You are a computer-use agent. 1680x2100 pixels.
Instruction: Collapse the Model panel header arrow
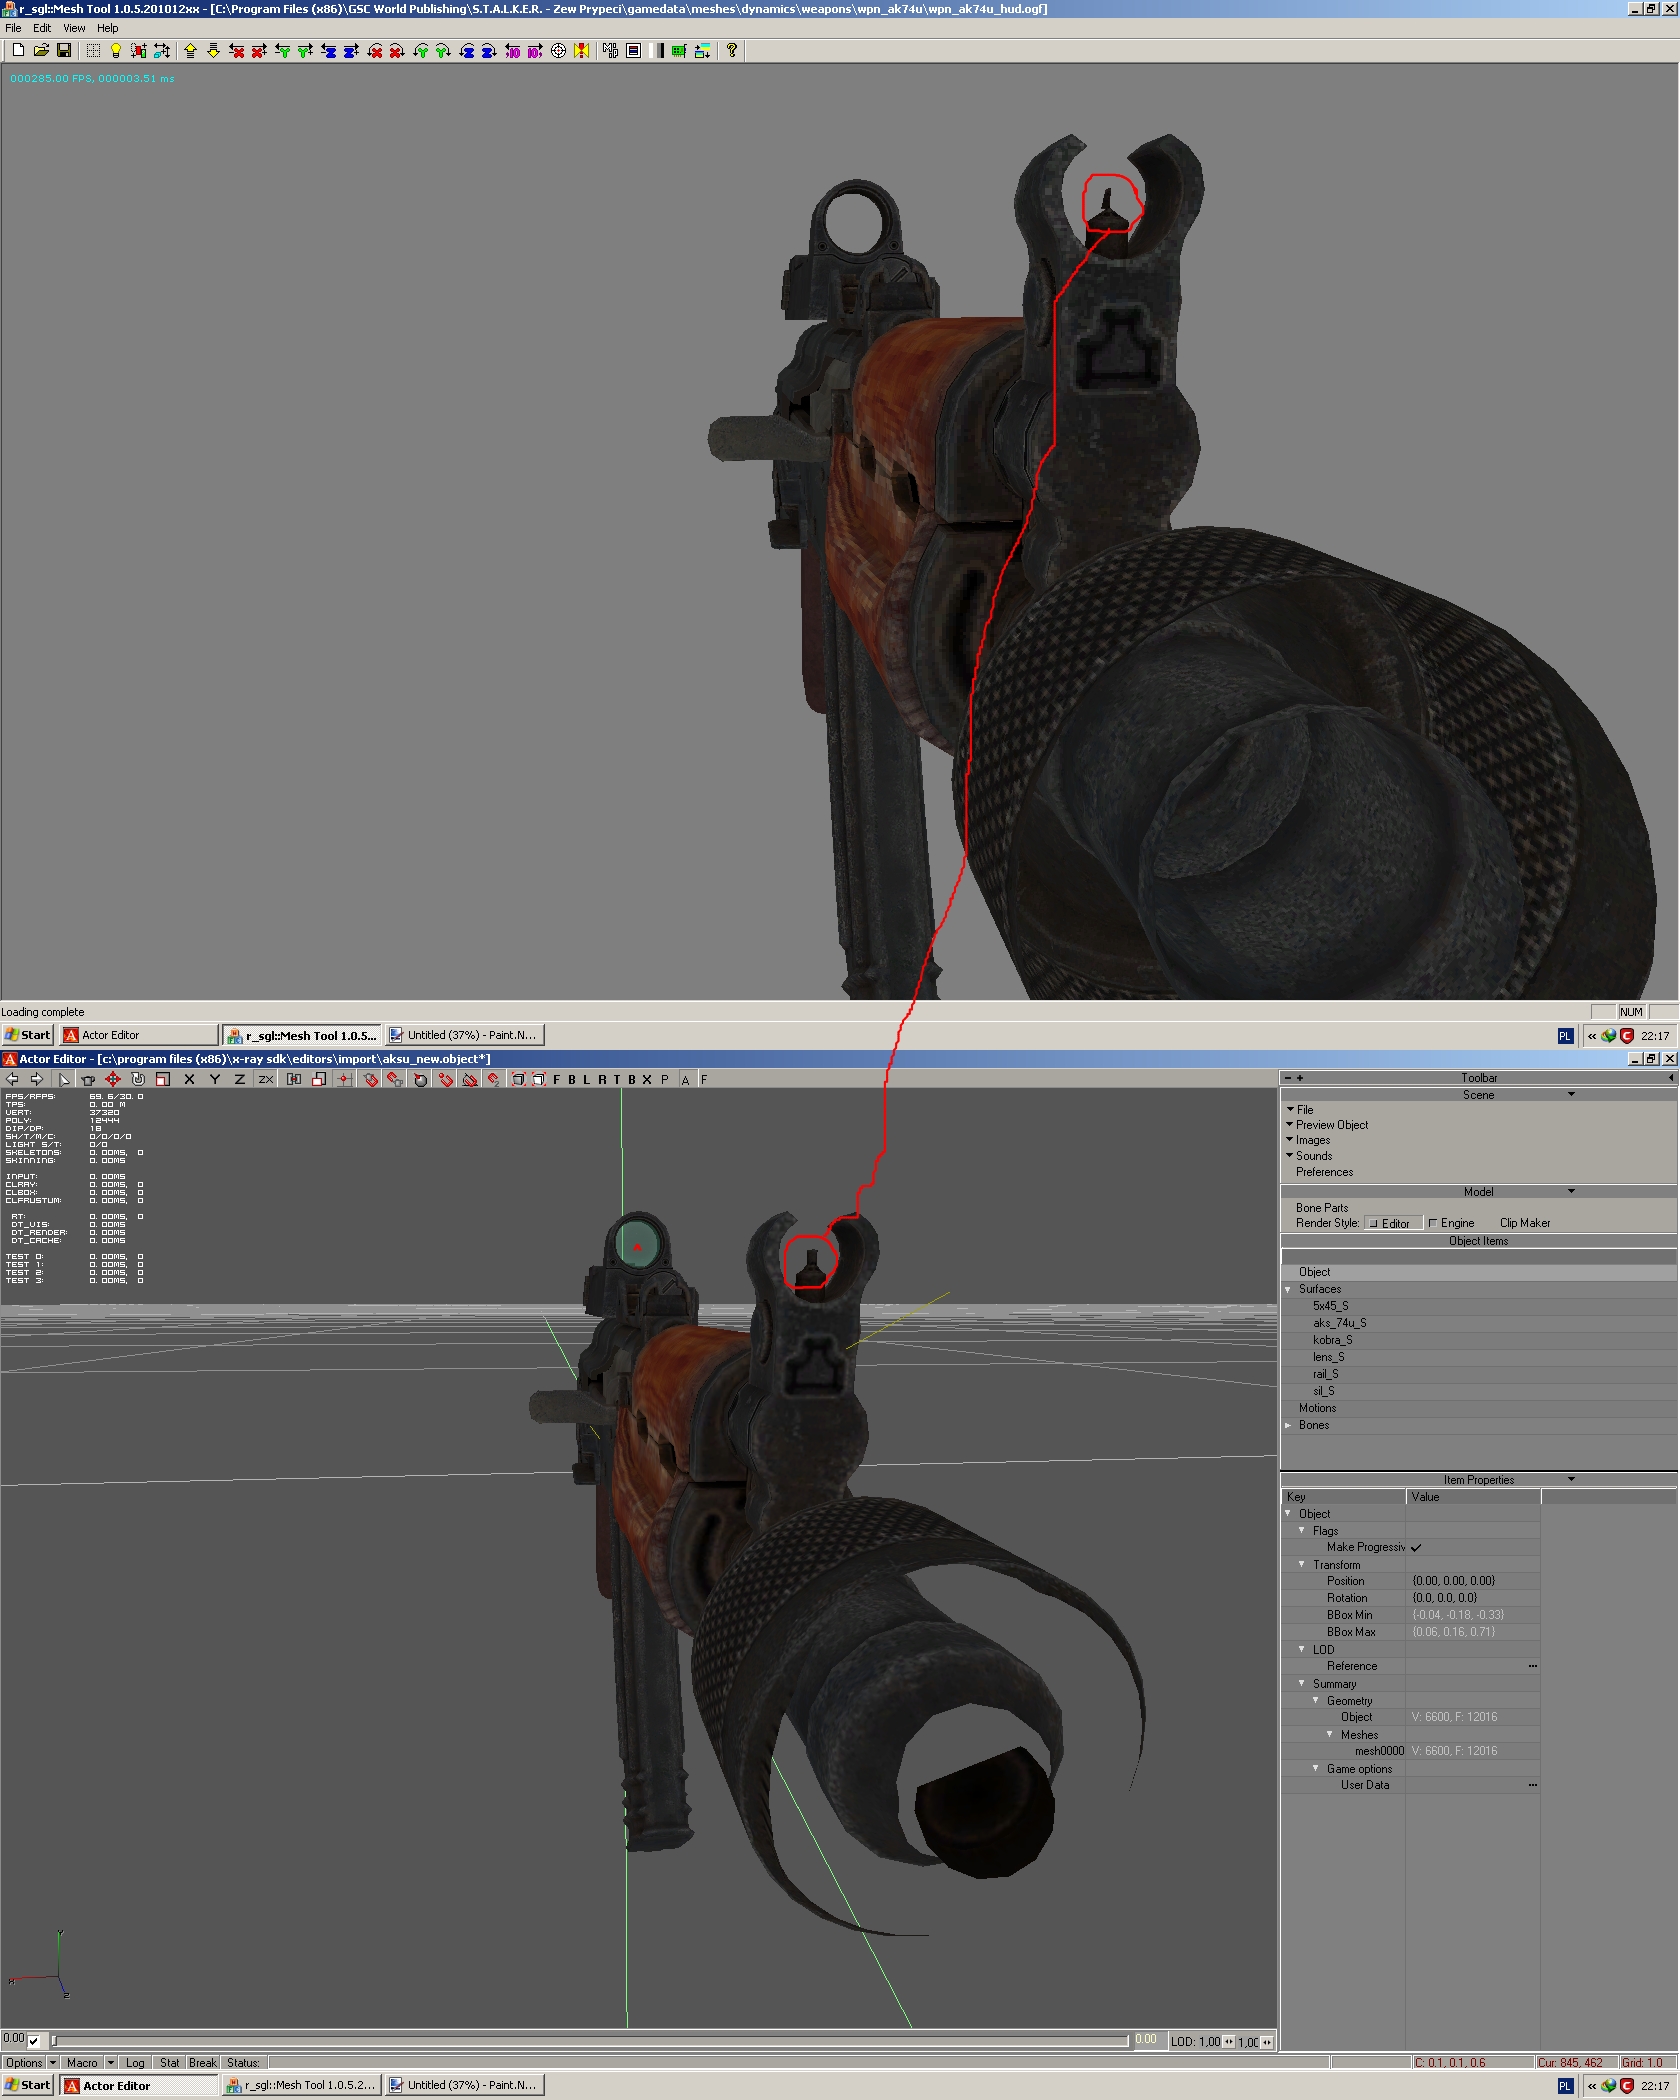tap(1571, 1191)
